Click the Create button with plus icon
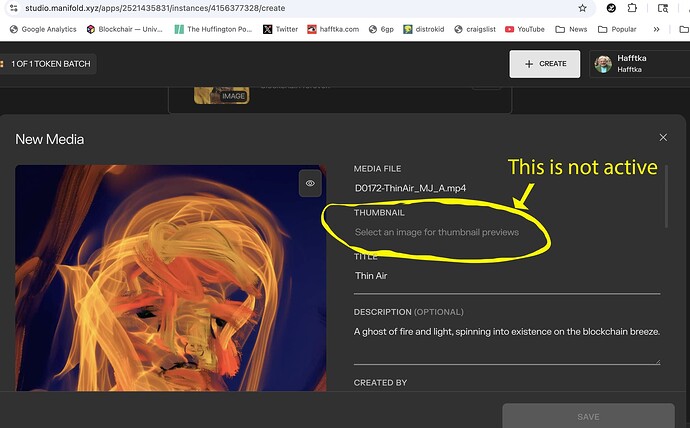The width and height of the screenshot is (690, 428). [544, 64]
